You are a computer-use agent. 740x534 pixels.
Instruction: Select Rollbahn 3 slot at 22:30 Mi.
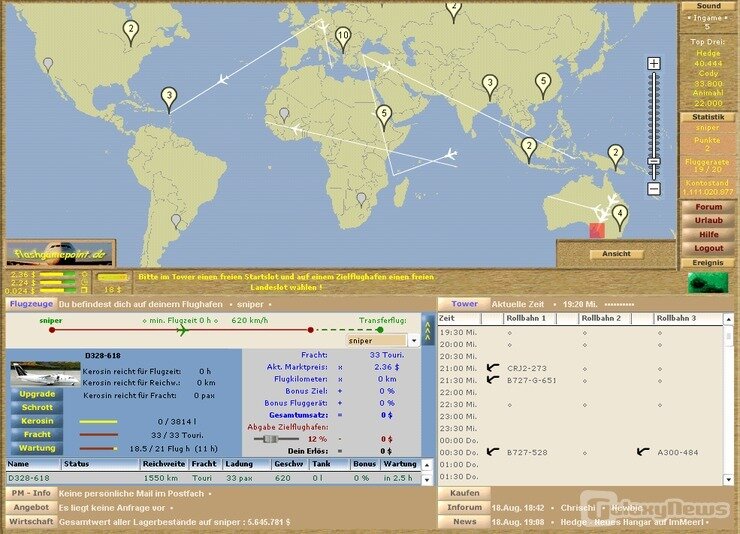660,405
